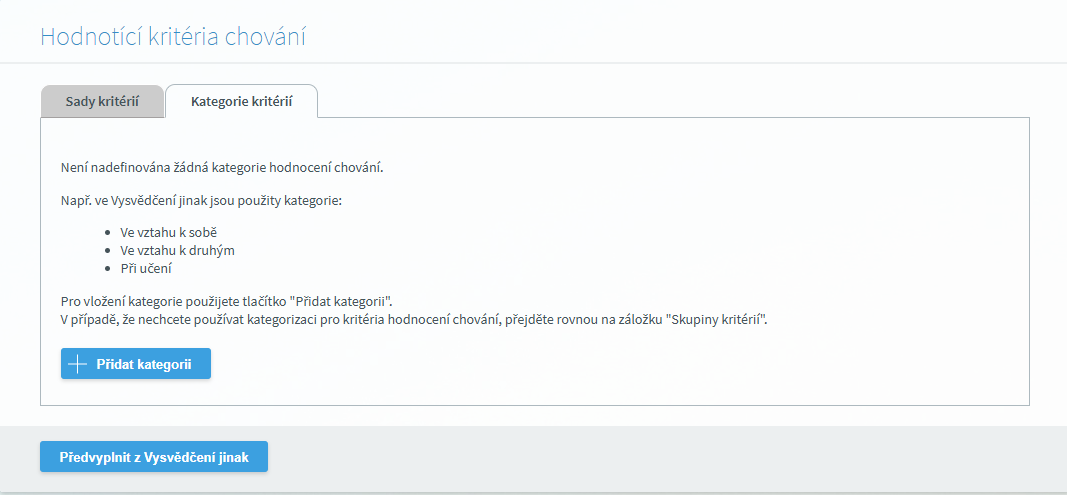Click the "Ve vztahu k druhým" list item
The width and height of the screenshot is (1067, 495).
pos(177,250)
